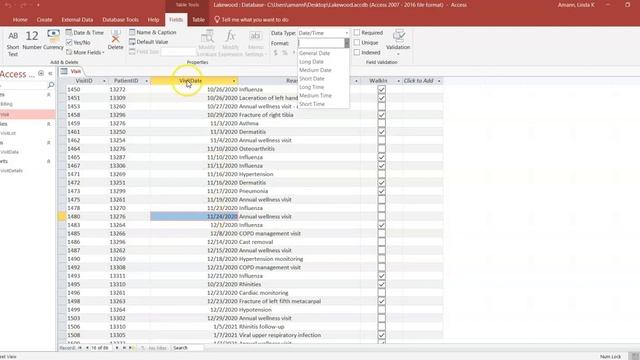This screenshot has width=640, height=360.
Task: Create a new blank record
Action: coord(131,348)
